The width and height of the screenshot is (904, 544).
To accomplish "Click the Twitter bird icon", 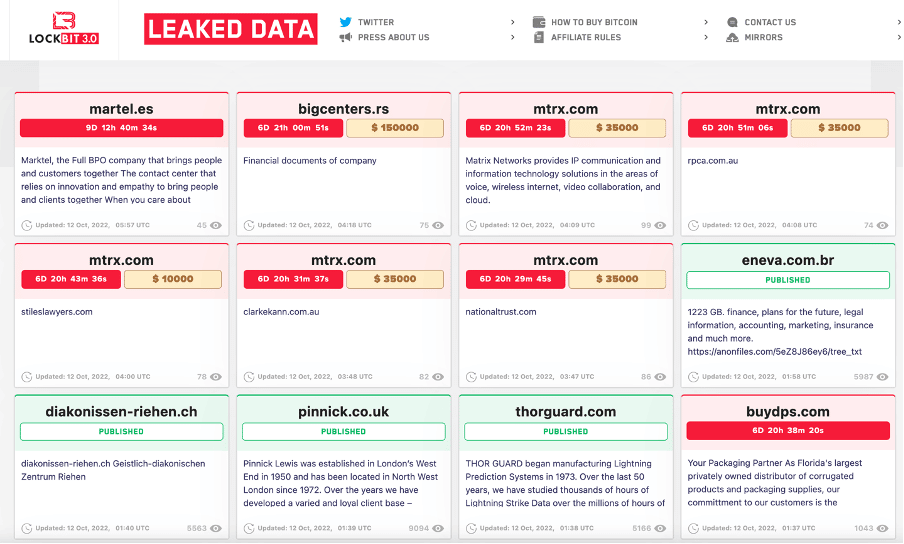I will (x=346, y=22).
